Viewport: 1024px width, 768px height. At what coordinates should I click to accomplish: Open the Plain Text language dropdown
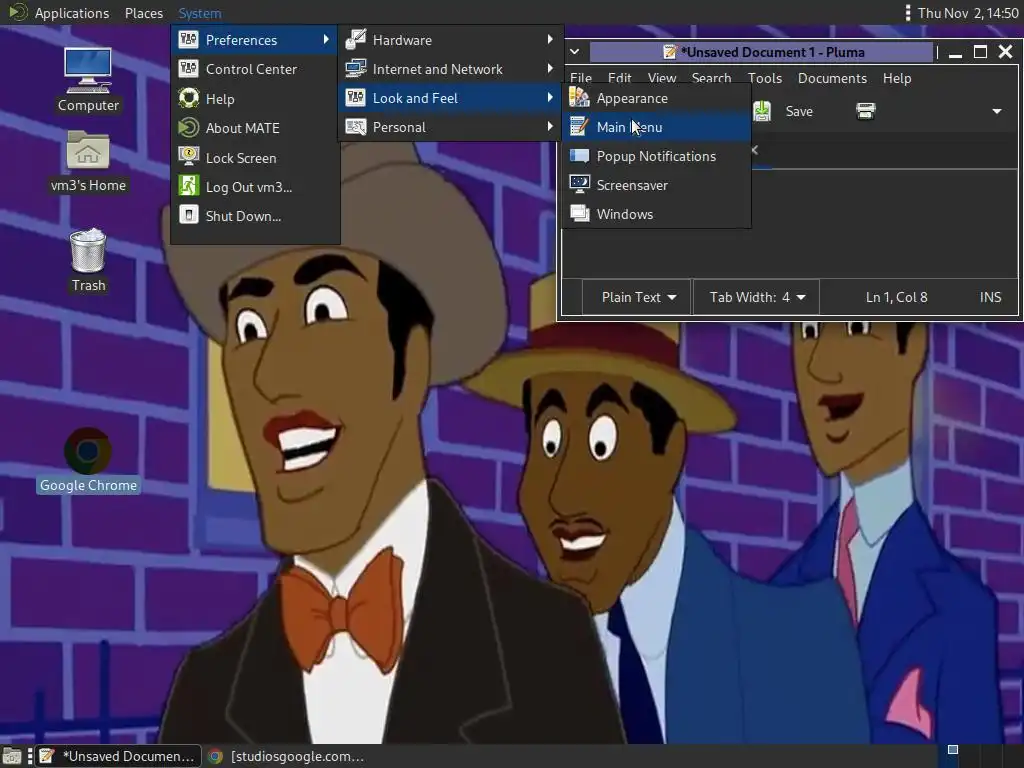637,297
